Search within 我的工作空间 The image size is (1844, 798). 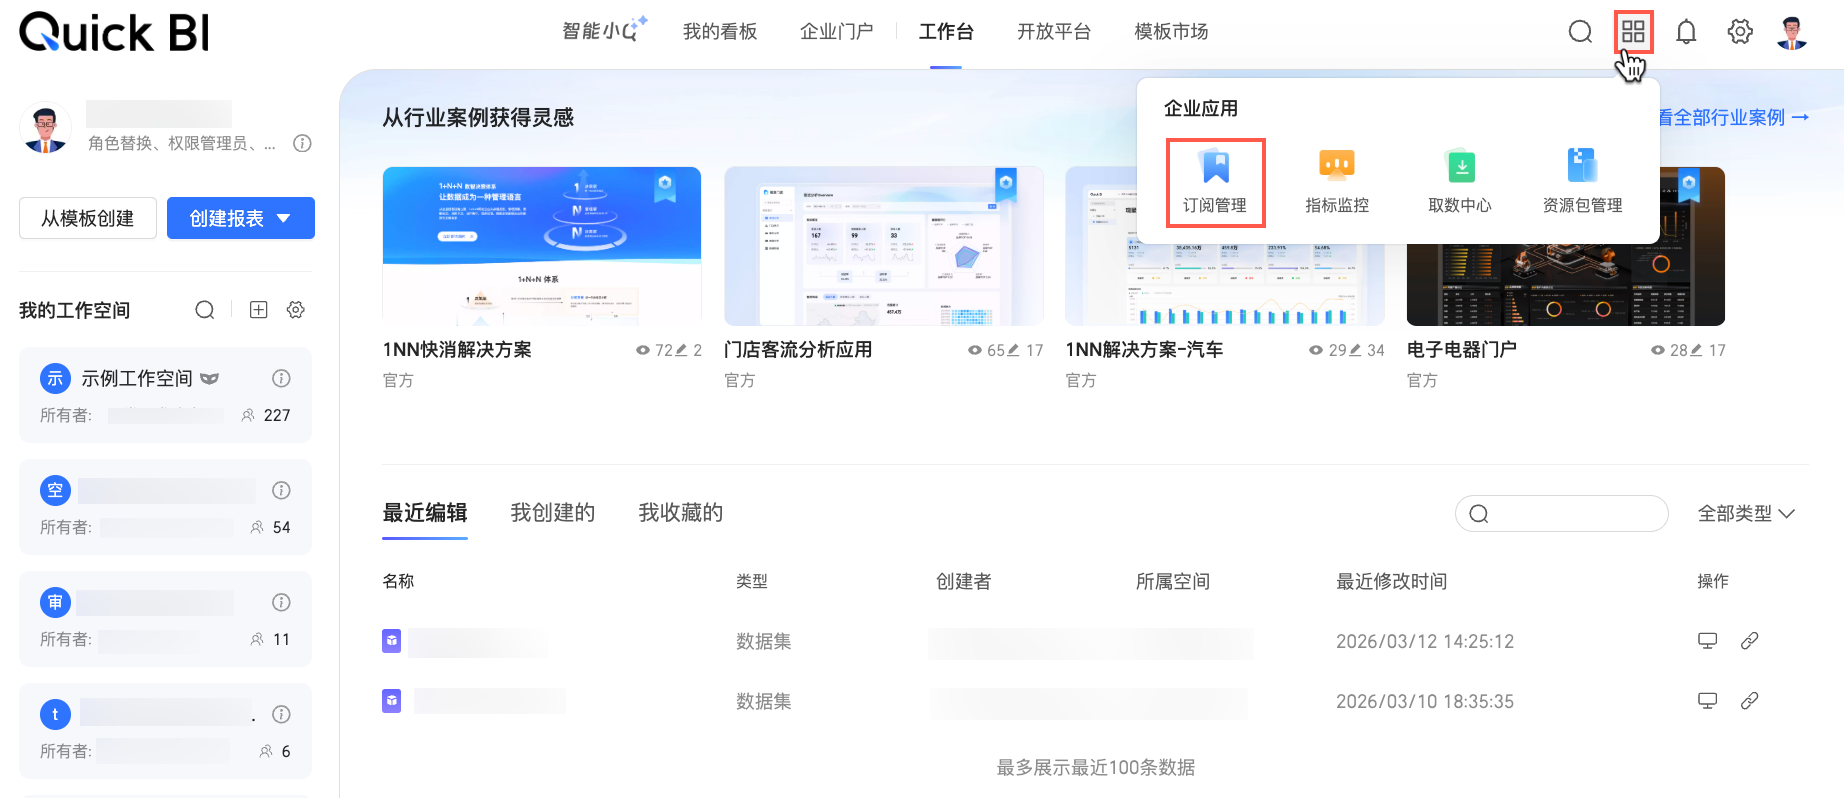pos(205,310)
